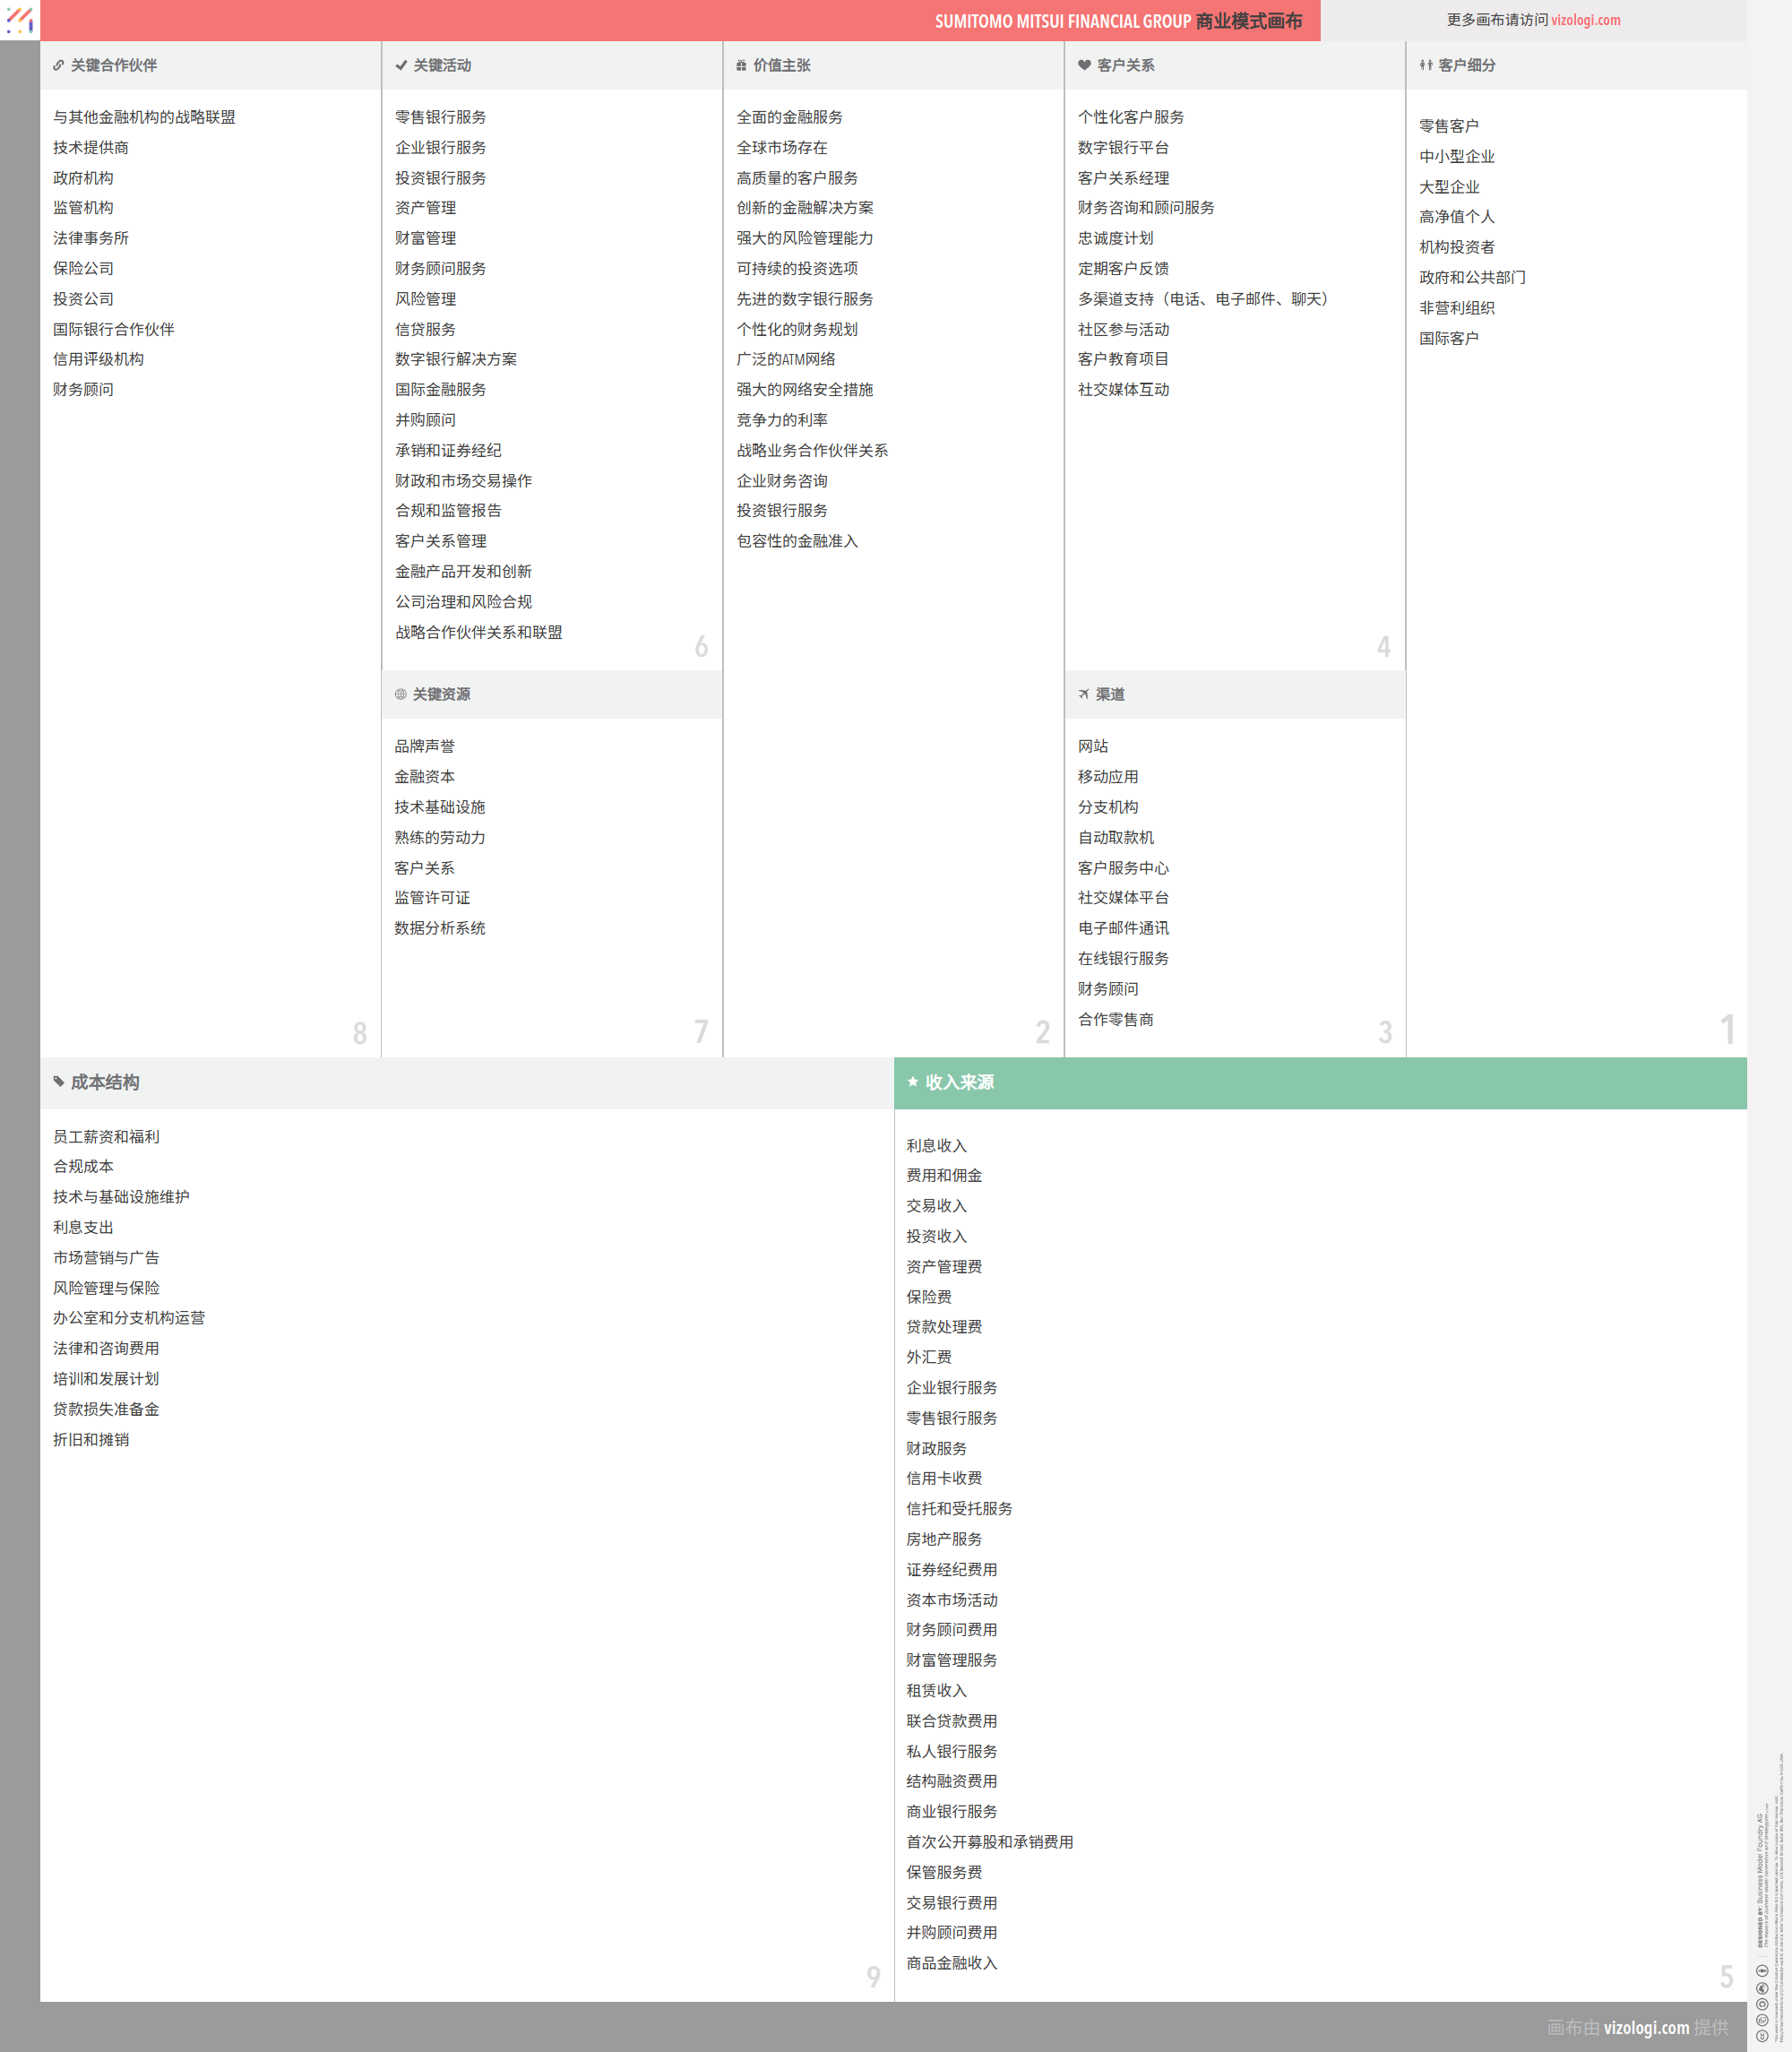Viewport: 1792px width, 2052px height.
Task: Open the vizologi.com link in top banner
Action: 1585,20
